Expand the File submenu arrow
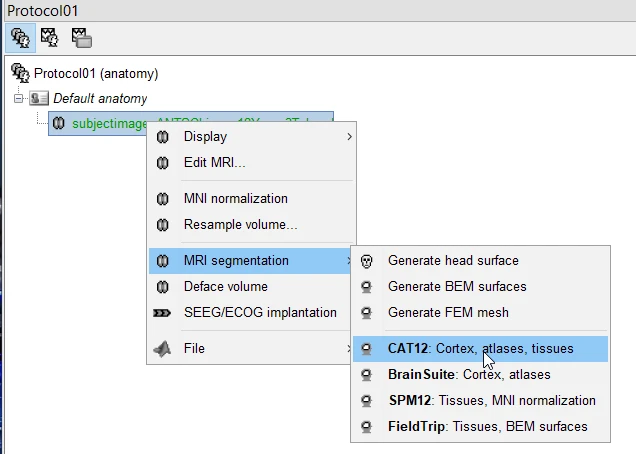636x454 pixels. (x=349, y=348)
